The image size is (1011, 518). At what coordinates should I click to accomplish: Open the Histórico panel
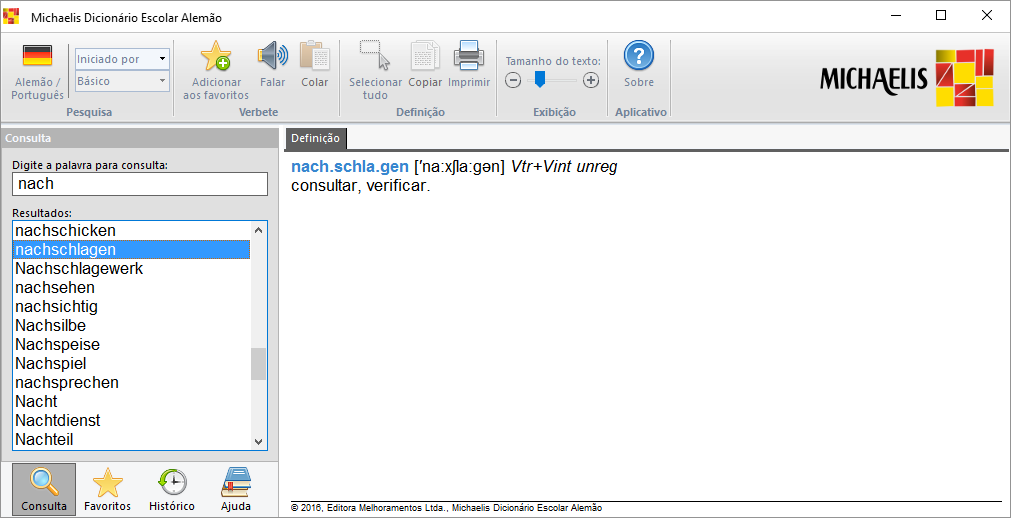click(172, 489)
